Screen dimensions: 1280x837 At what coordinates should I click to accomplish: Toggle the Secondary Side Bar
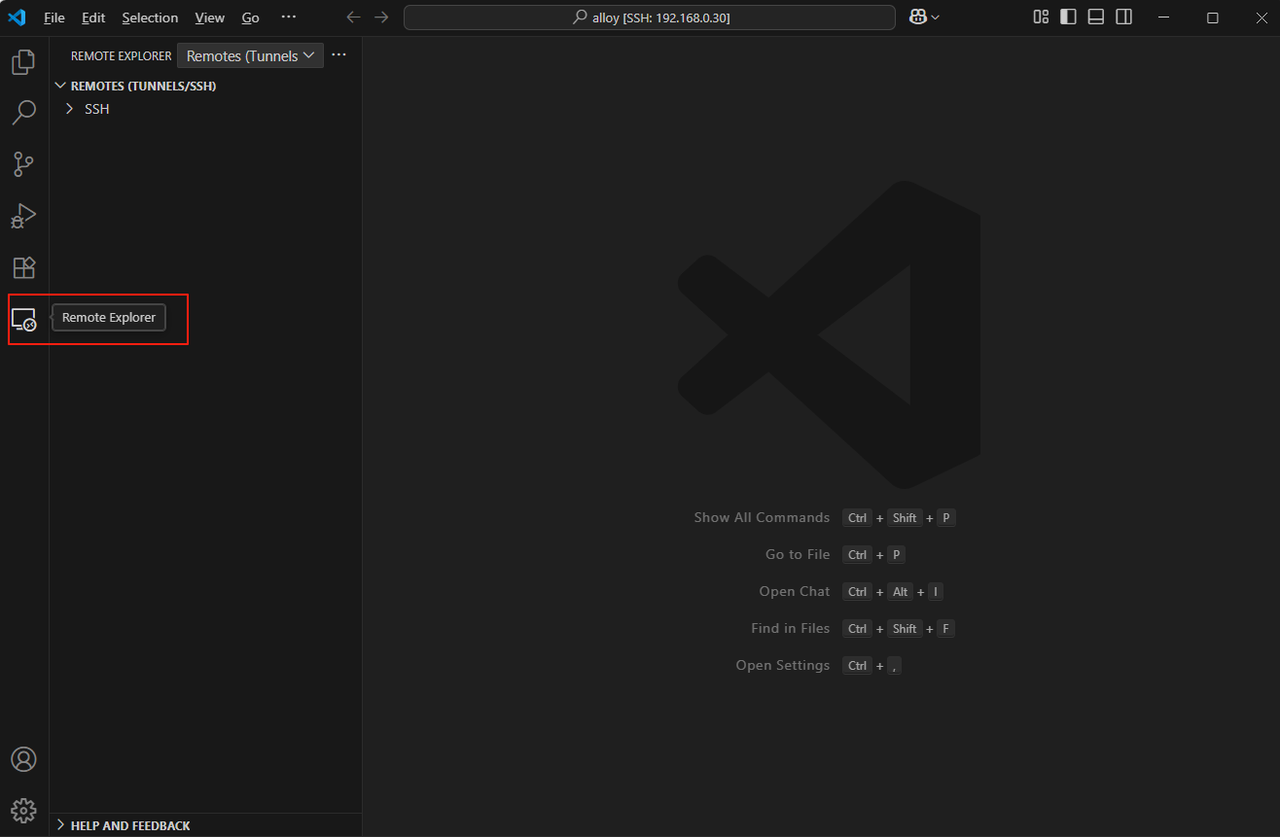click(x=1124, y=17)
